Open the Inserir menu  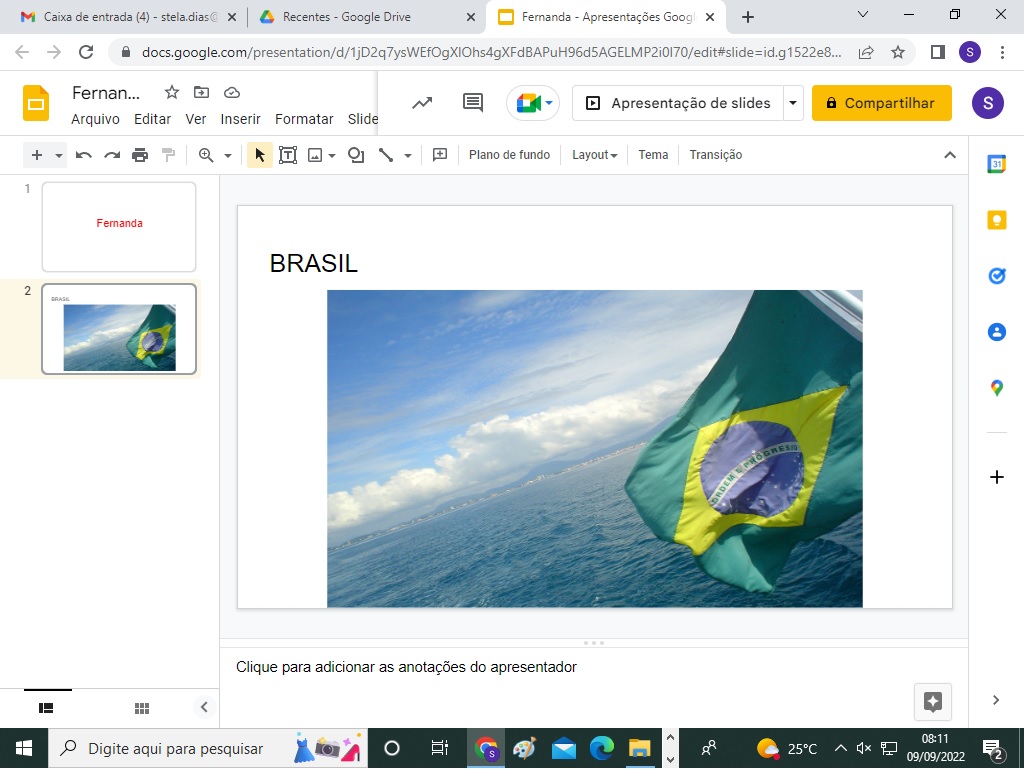[240, 119]
